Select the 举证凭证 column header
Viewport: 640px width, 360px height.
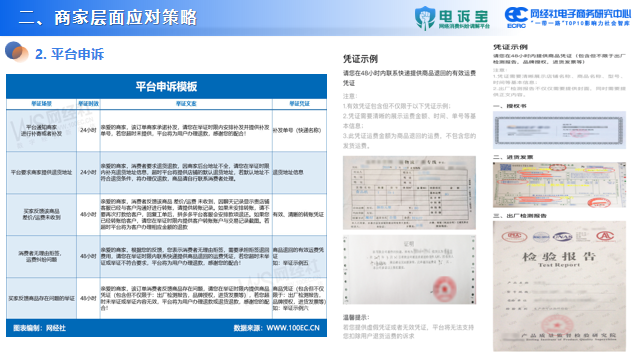[300, 104]
